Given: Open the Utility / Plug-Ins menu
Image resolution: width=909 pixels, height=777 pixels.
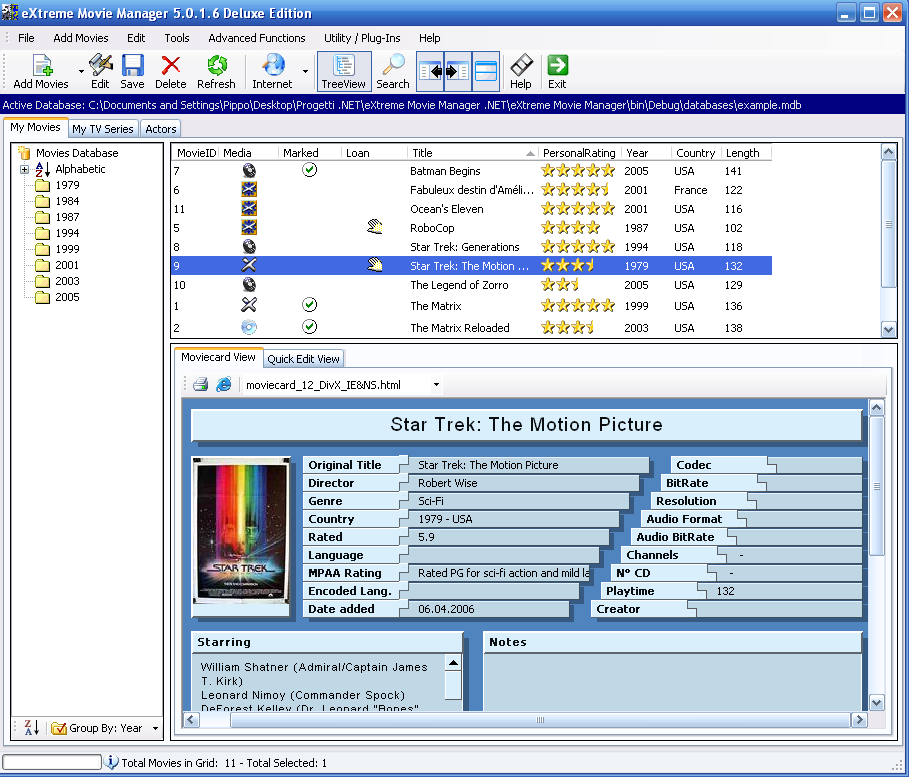Looking at the screenshot, I should tap(362, 38).
